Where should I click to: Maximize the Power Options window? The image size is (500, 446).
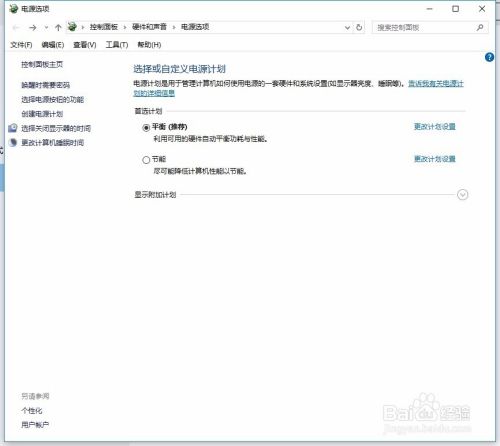456,9
